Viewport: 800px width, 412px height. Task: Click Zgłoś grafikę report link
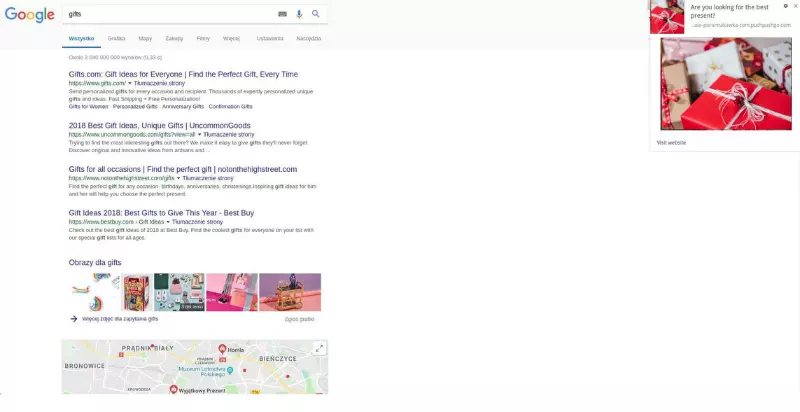(x=299, y=319)
